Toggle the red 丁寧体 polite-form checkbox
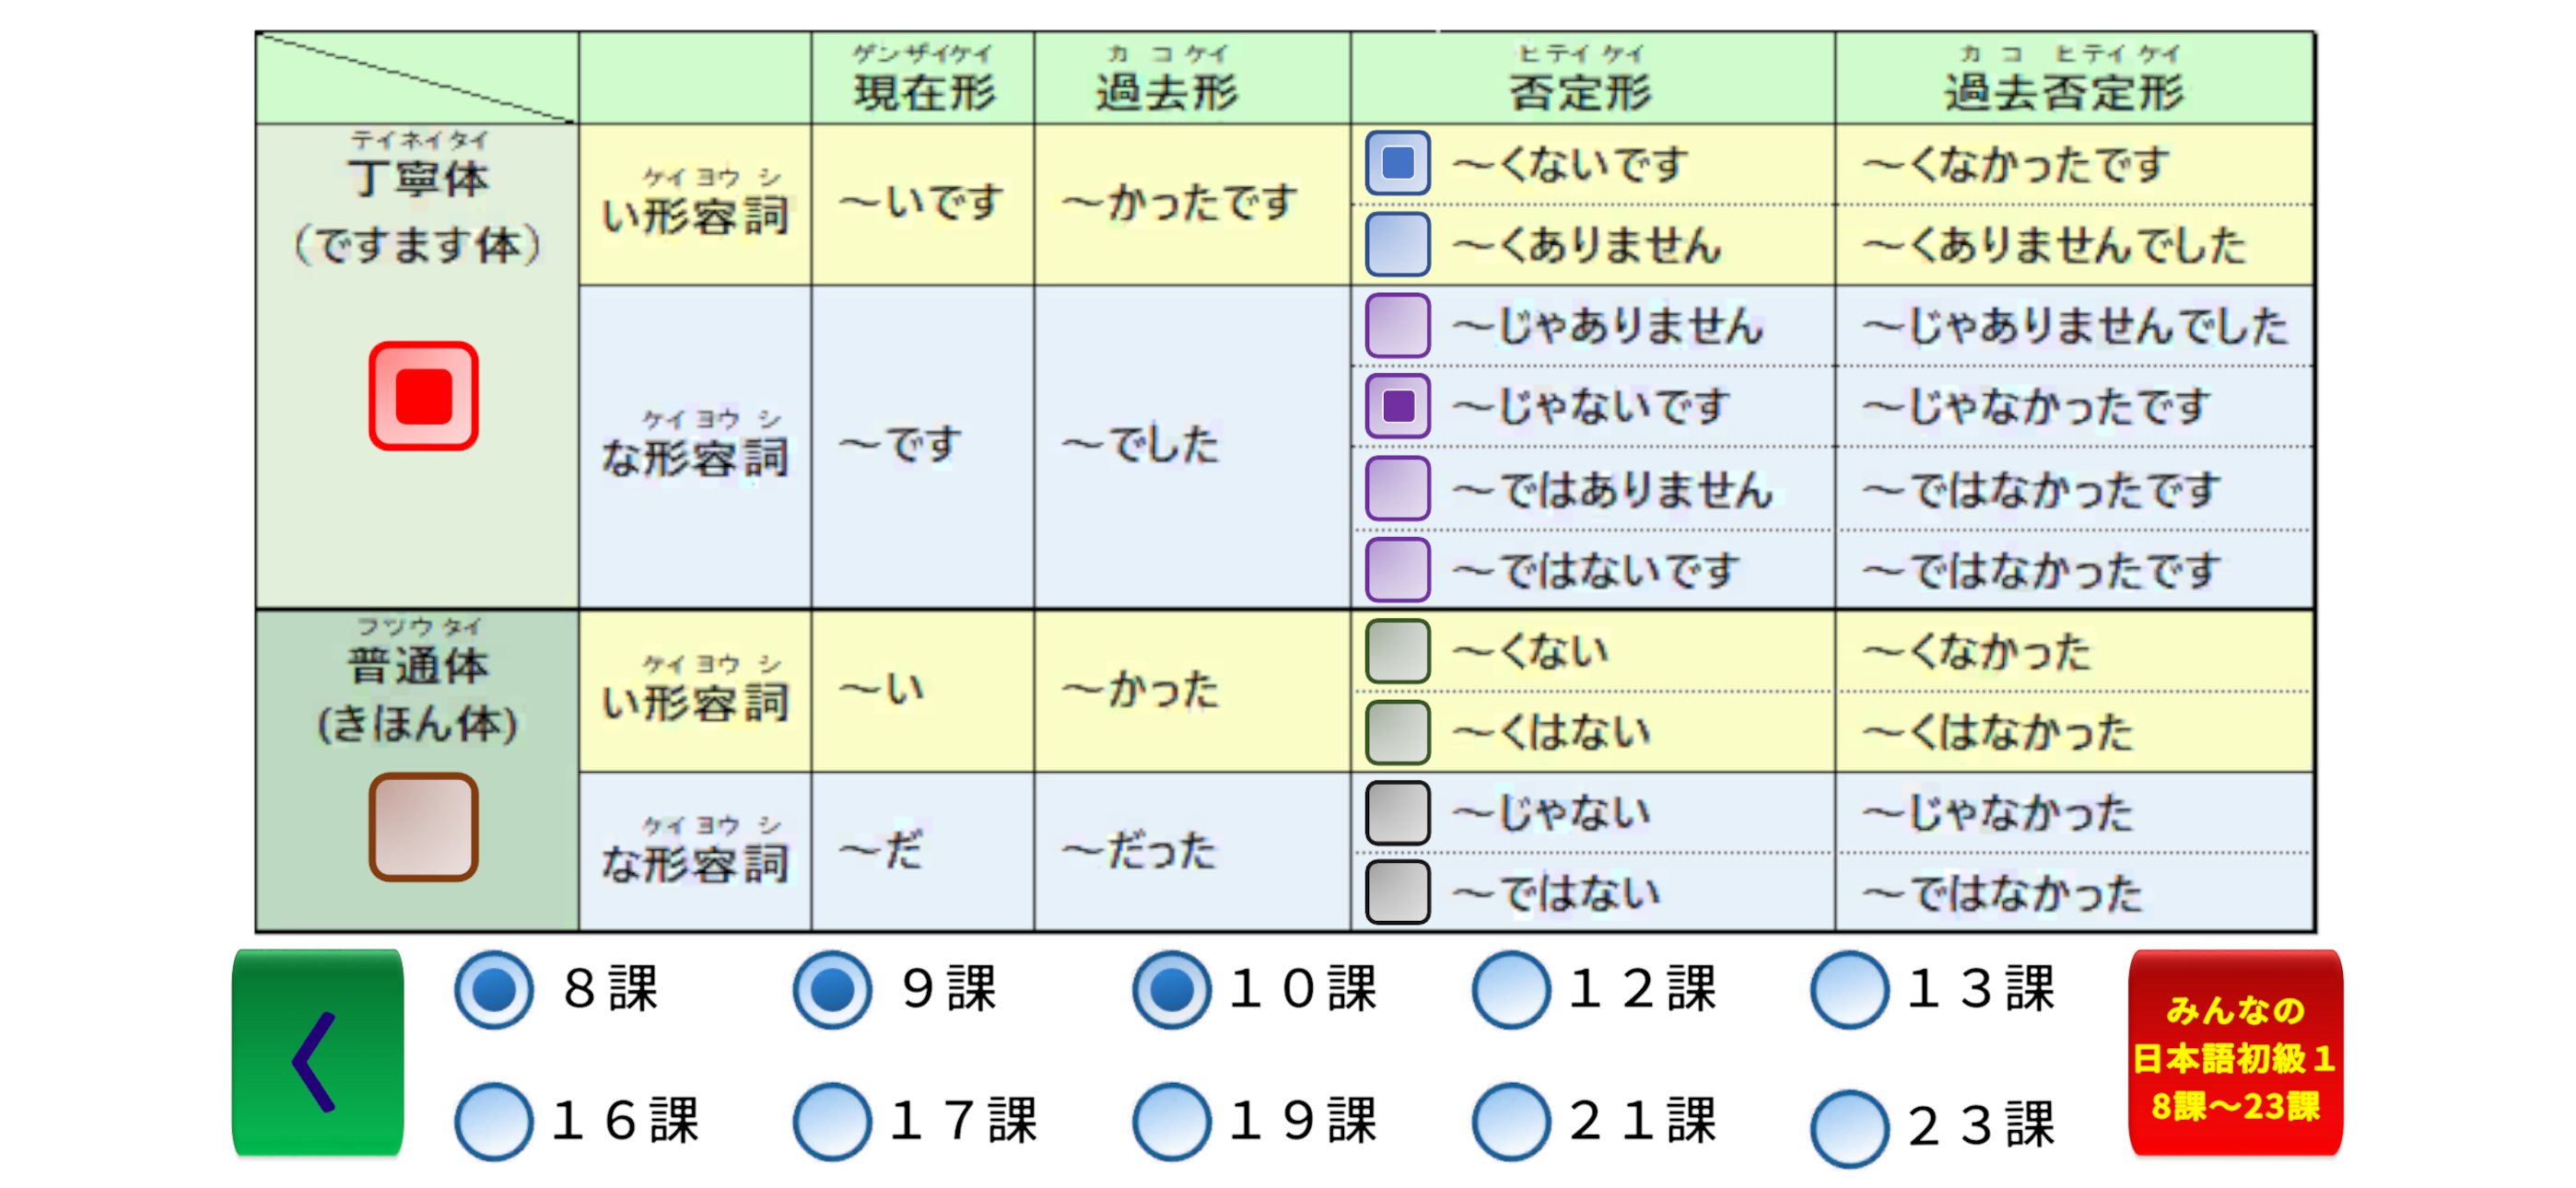Screen dimensions: 2576x1188 coord(423,396)
